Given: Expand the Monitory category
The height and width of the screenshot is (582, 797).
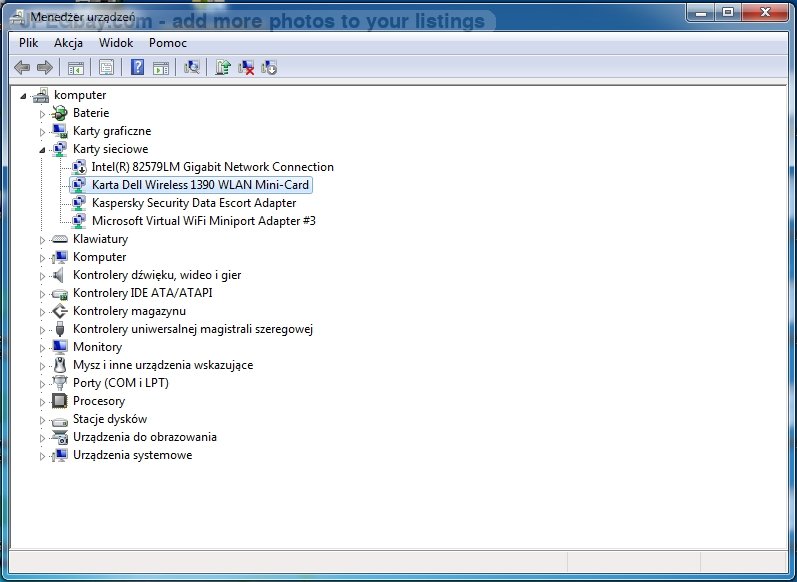Looking at the screenshot, I should [42, 348].
